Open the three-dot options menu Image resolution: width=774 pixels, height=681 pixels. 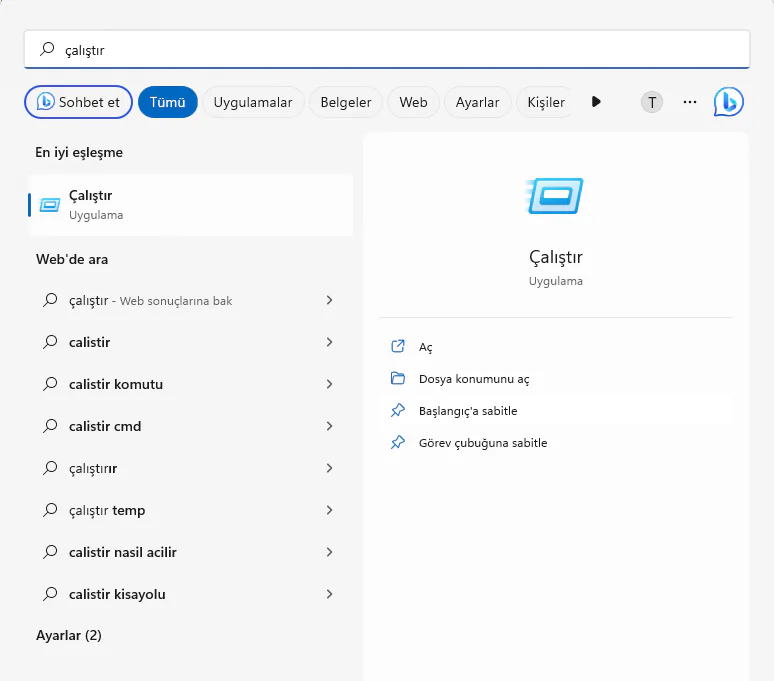(x=690, y=102)
